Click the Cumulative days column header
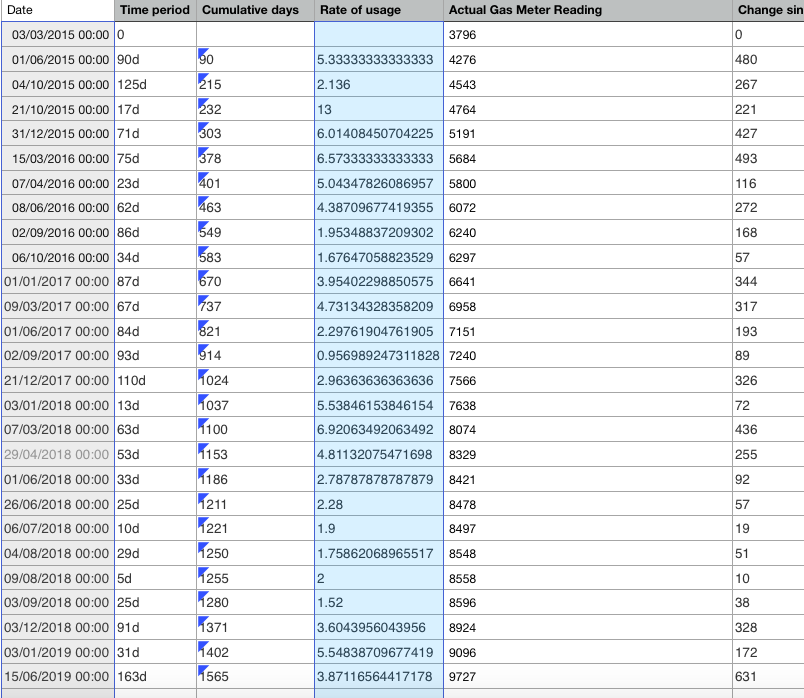 pyautogui.click(x=255, y=10)
